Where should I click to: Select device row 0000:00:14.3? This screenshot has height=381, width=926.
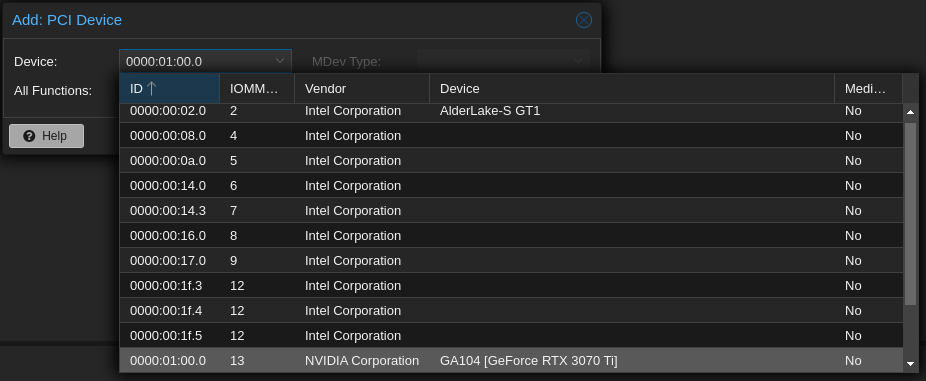(x=511, y=210)
